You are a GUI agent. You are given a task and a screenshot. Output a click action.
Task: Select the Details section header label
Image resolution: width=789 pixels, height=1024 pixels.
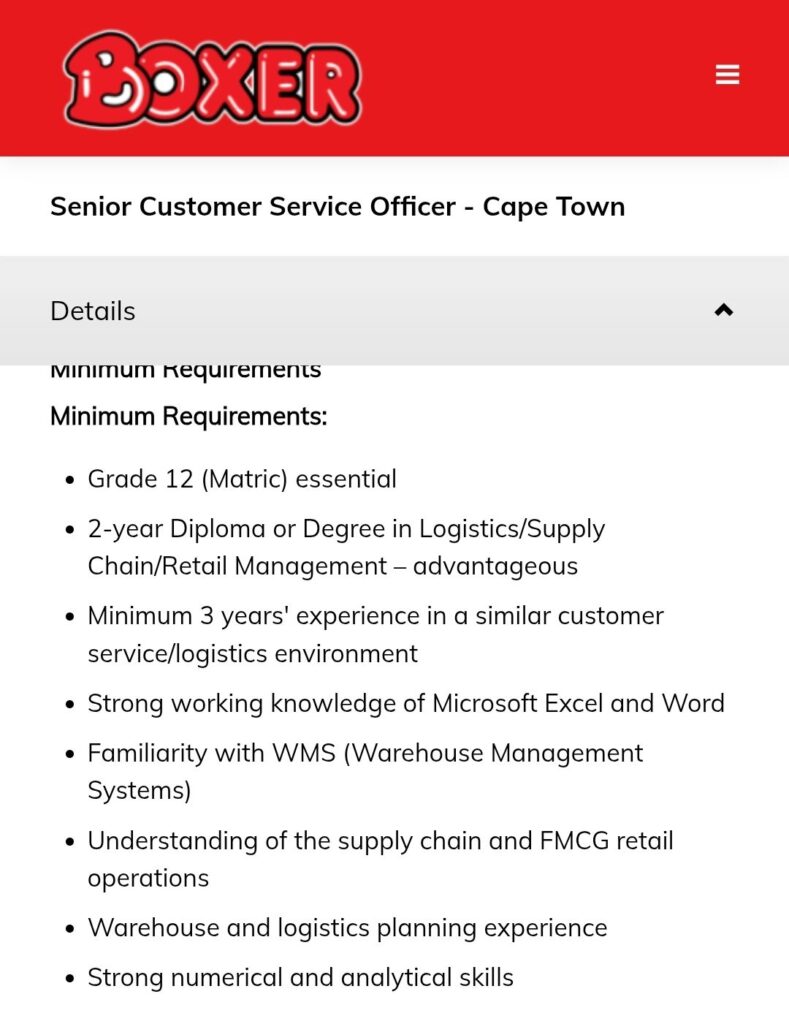point(93,311)
